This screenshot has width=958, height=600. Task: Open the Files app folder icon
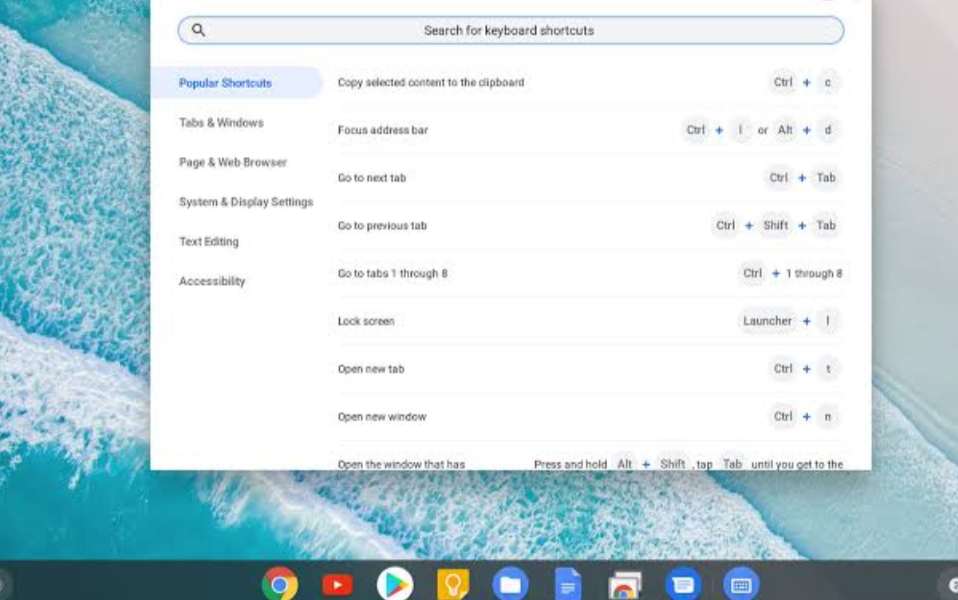(510, 584)
